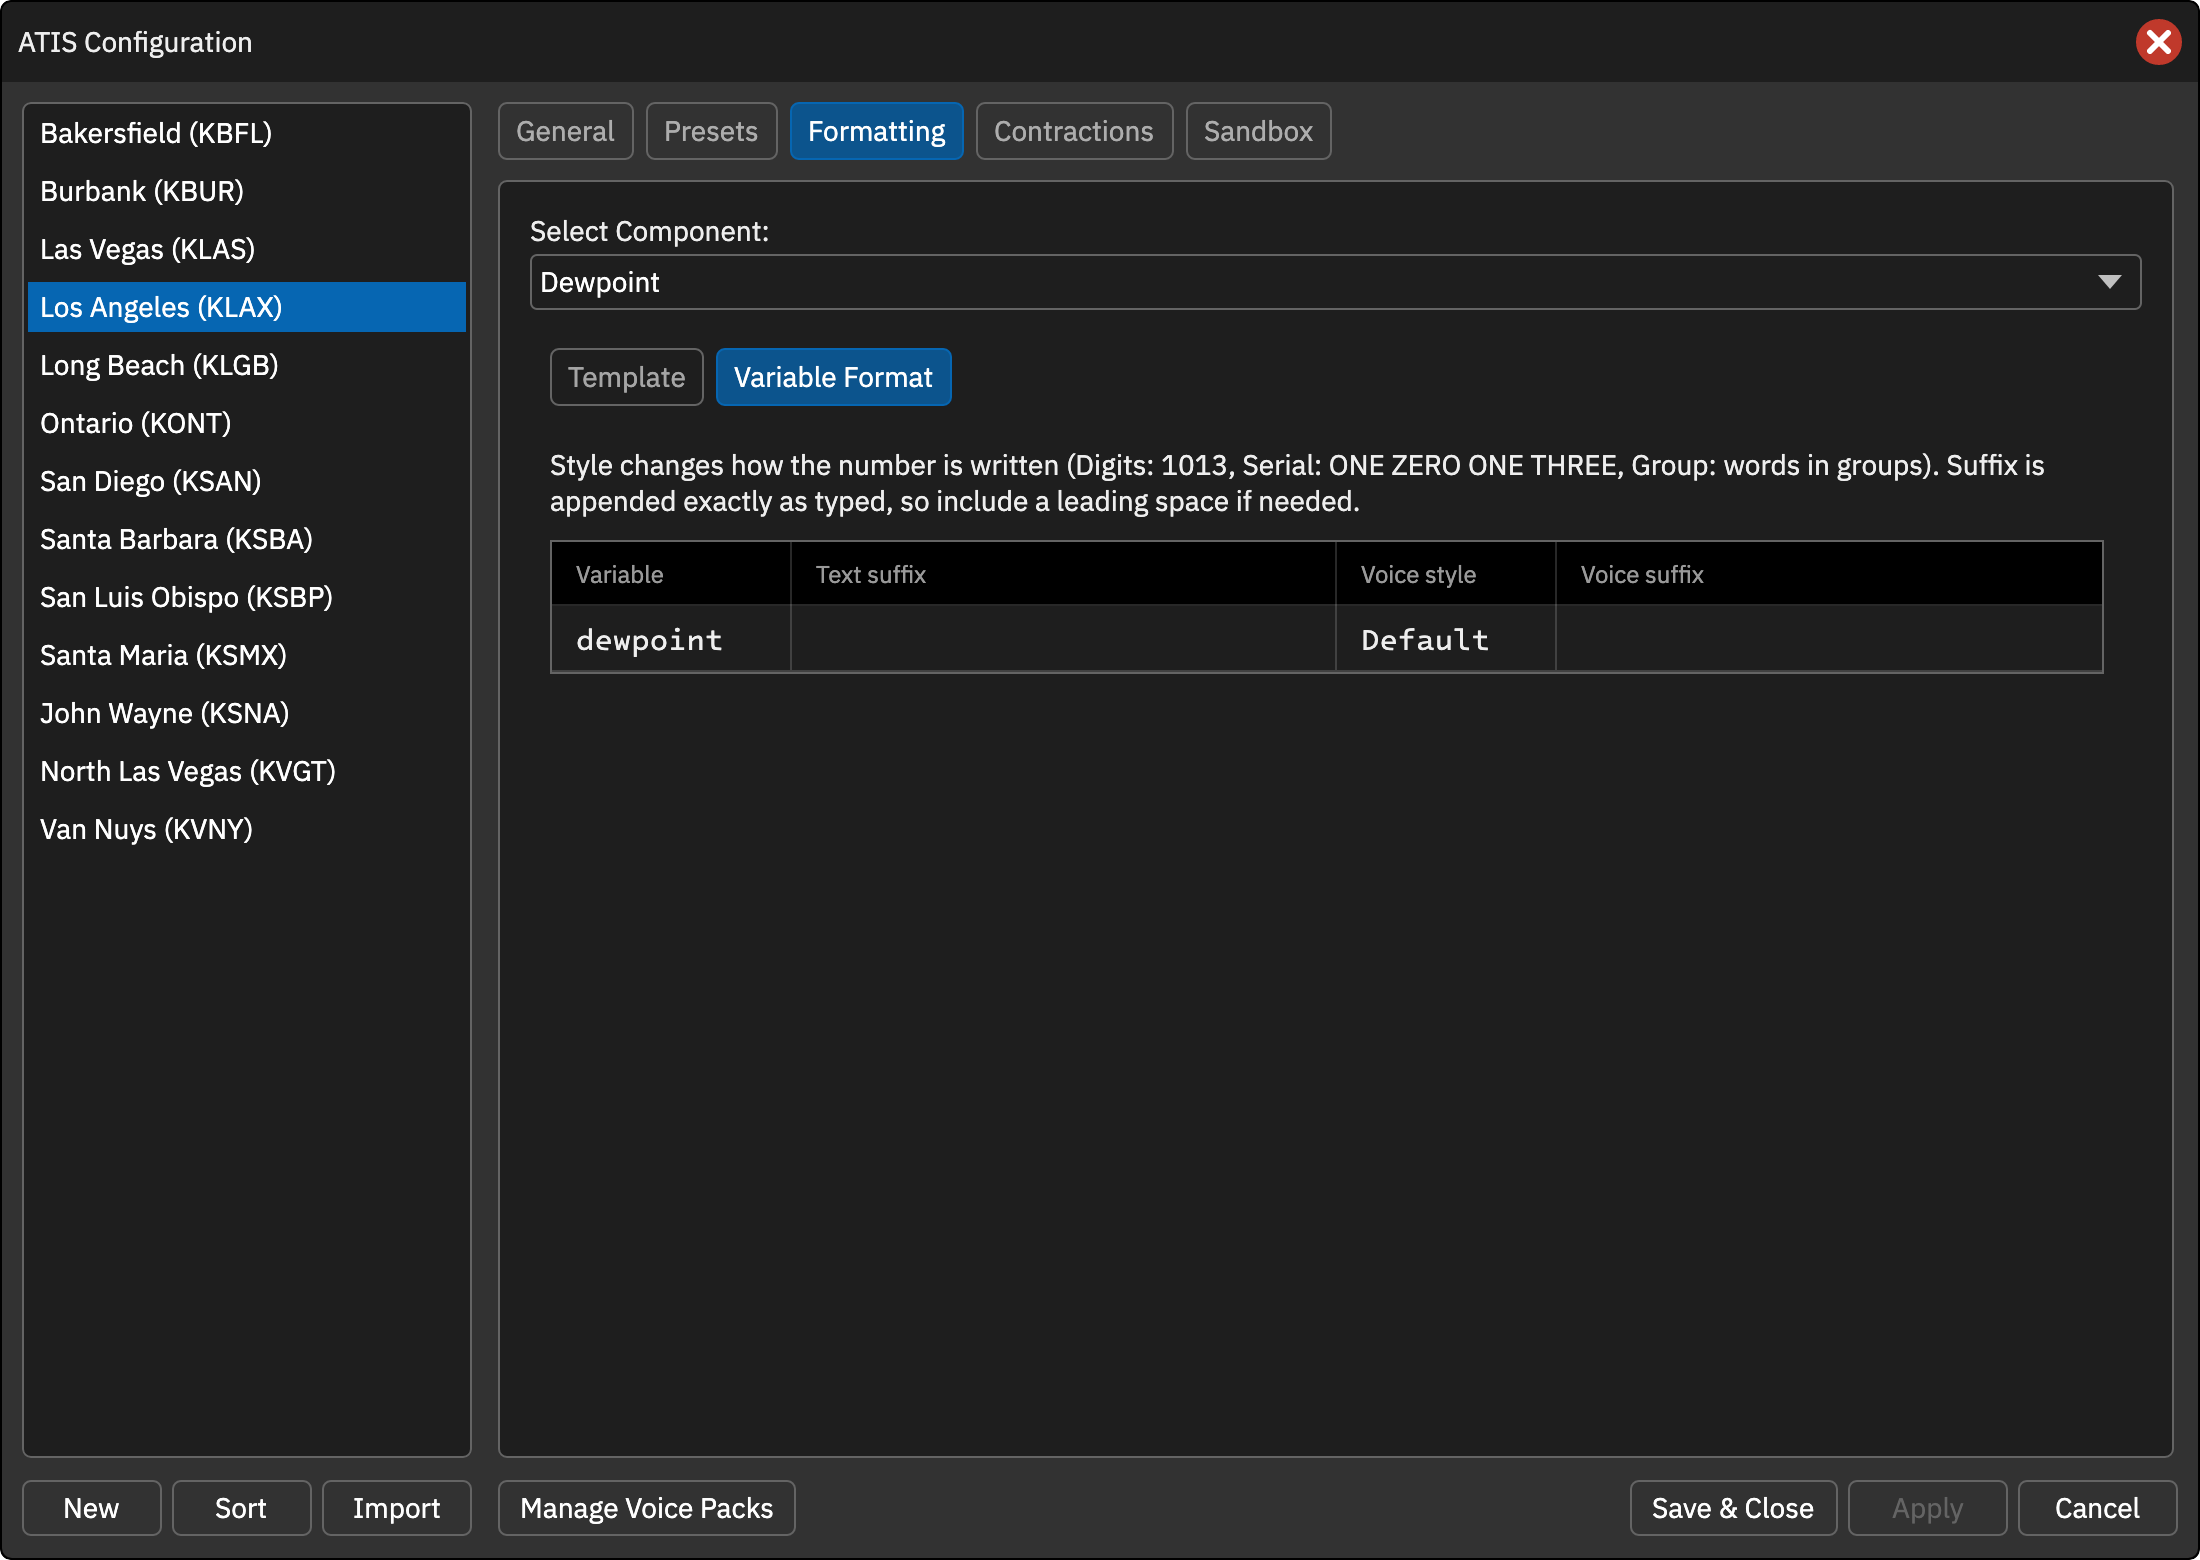Open Manage Voice Packs
This screenshot has height=1560, width=2200.
646,1508
